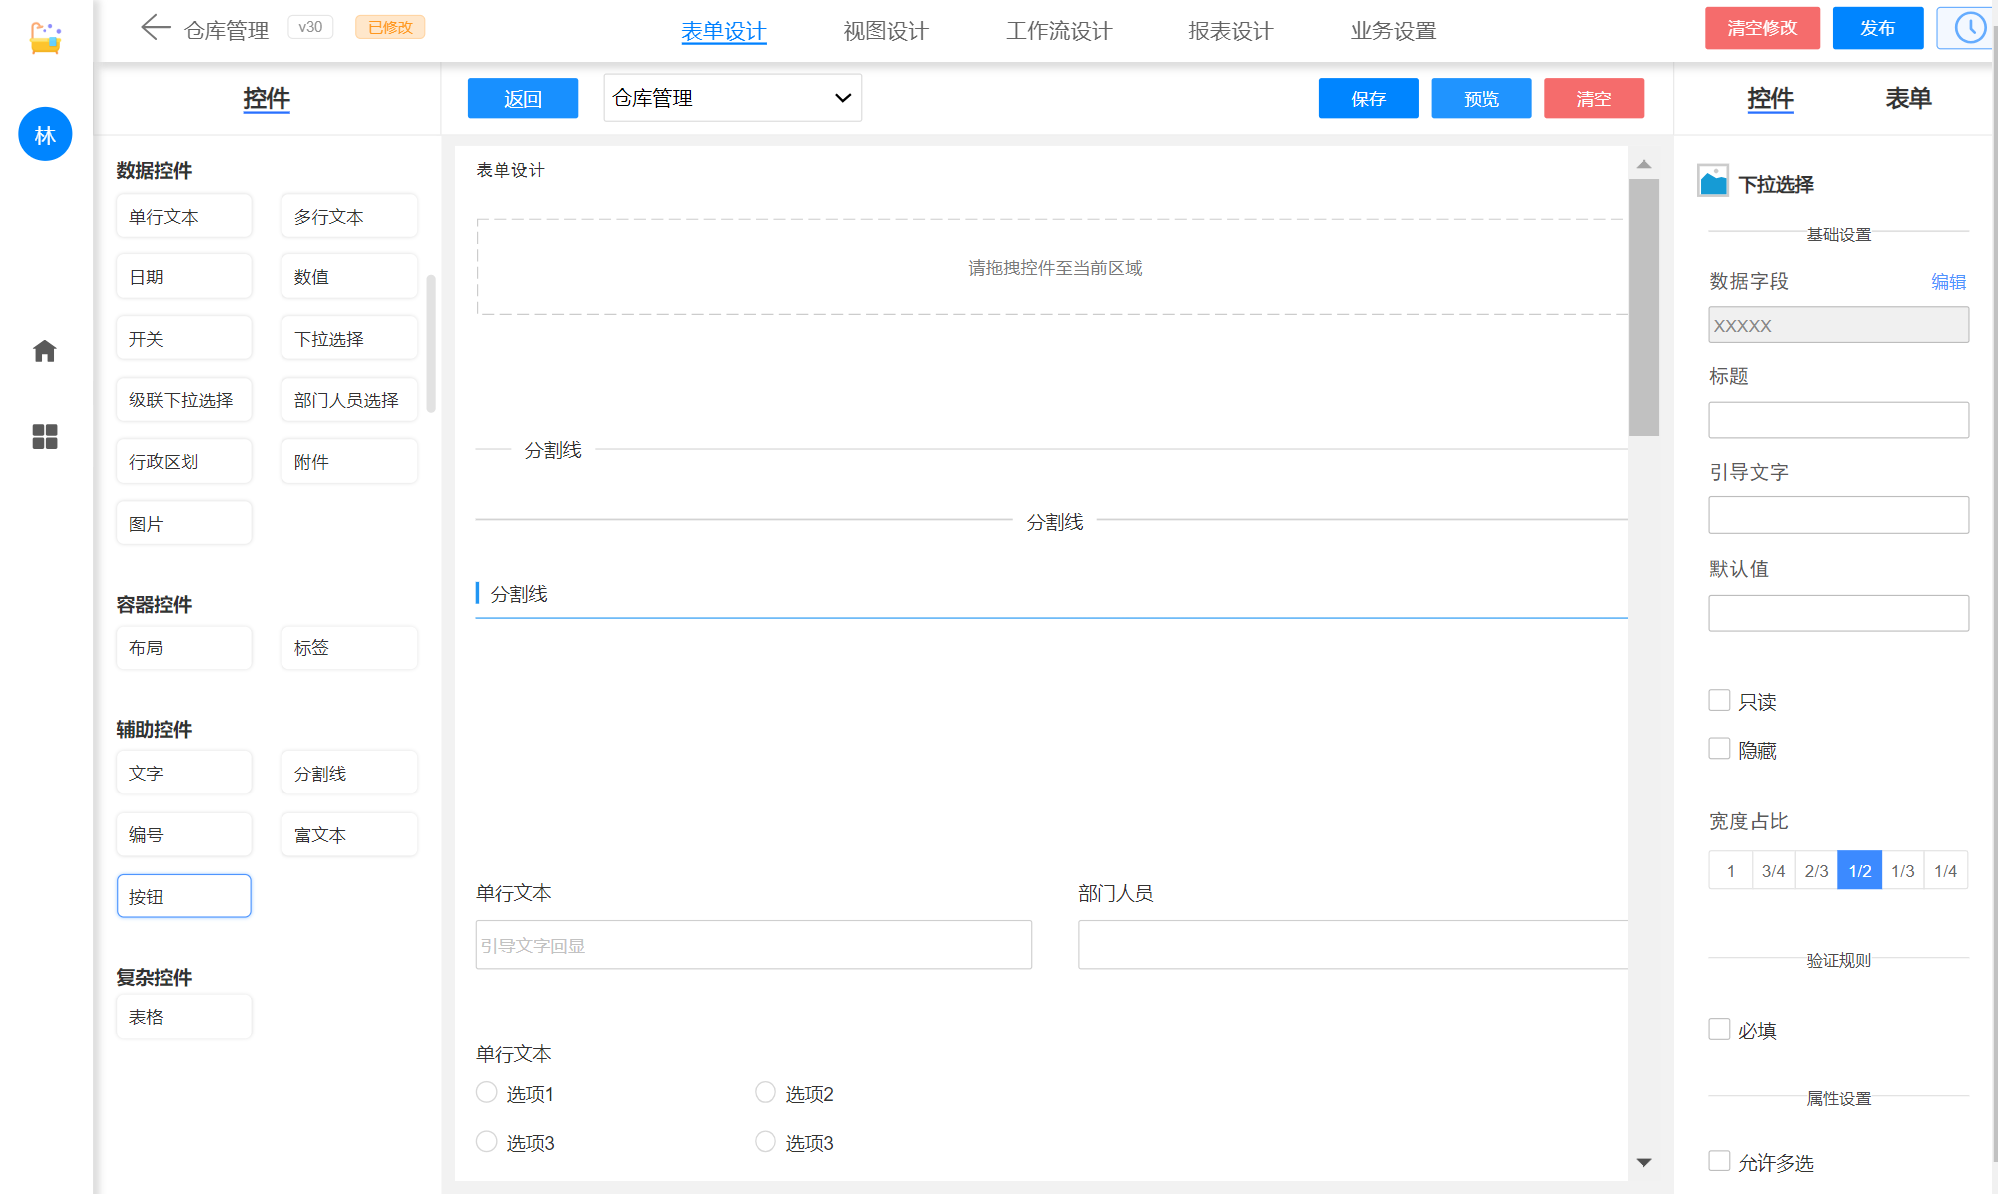Select the 附件 control

[x=349, y=461]
